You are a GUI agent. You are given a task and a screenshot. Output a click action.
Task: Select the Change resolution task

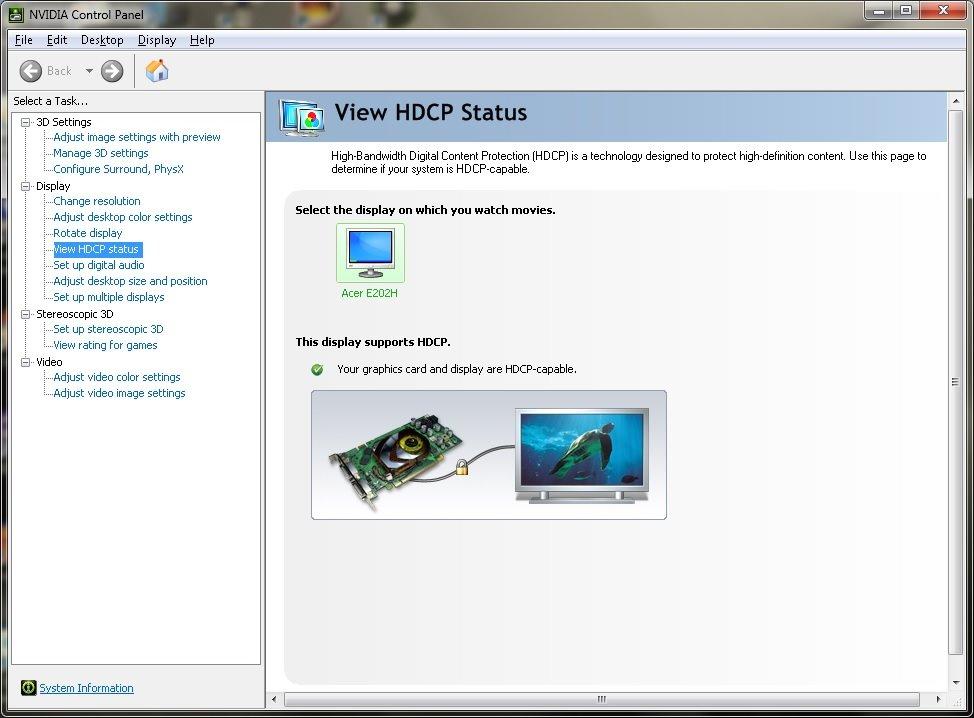click(95, 201)
